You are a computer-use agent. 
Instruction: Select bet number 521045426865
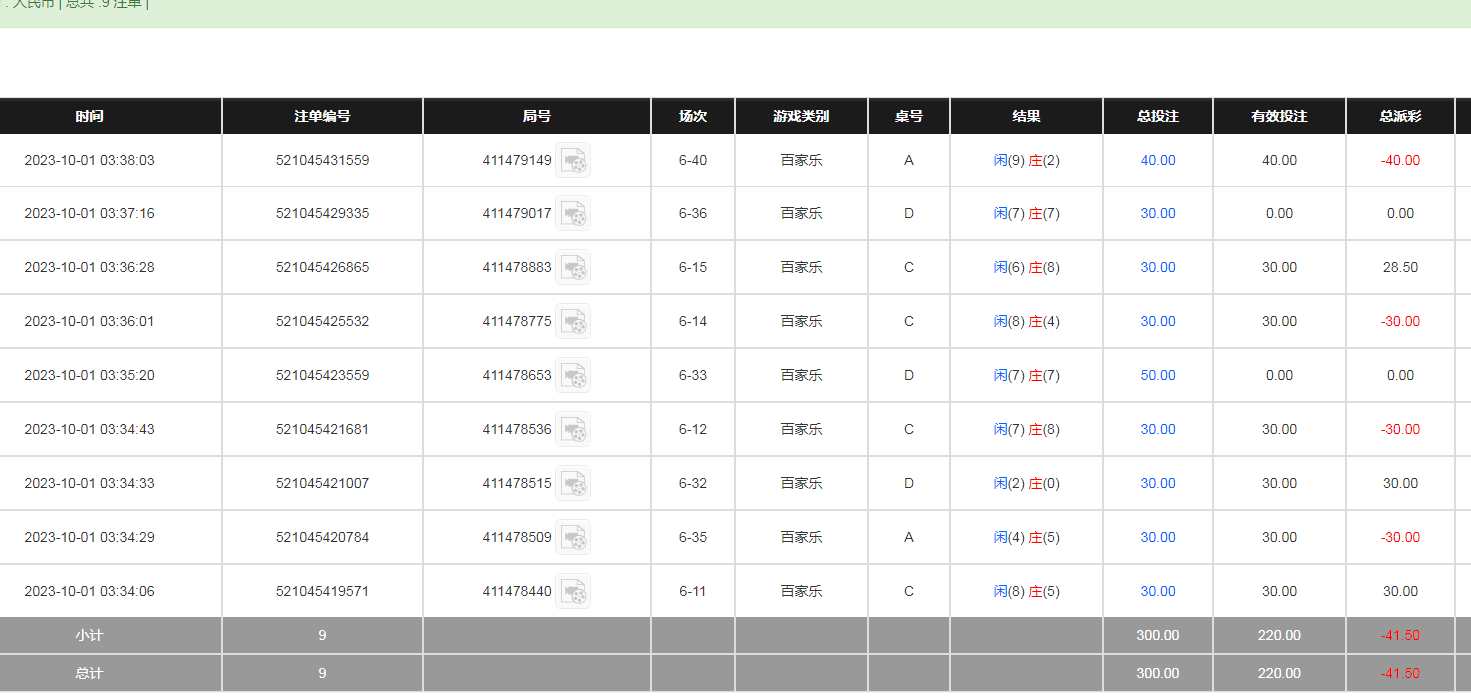(322, 267)
